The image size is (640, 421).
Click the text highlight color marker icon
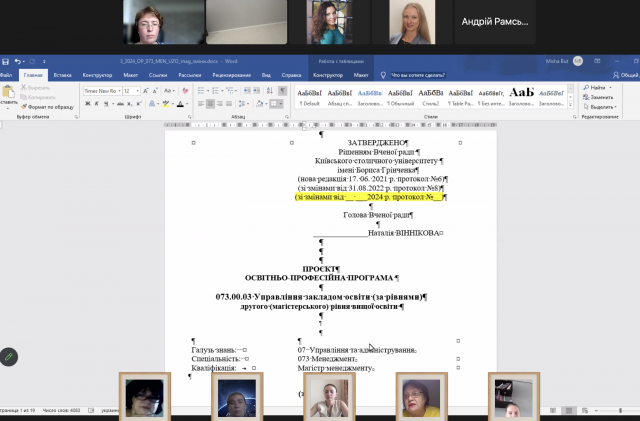163,103
